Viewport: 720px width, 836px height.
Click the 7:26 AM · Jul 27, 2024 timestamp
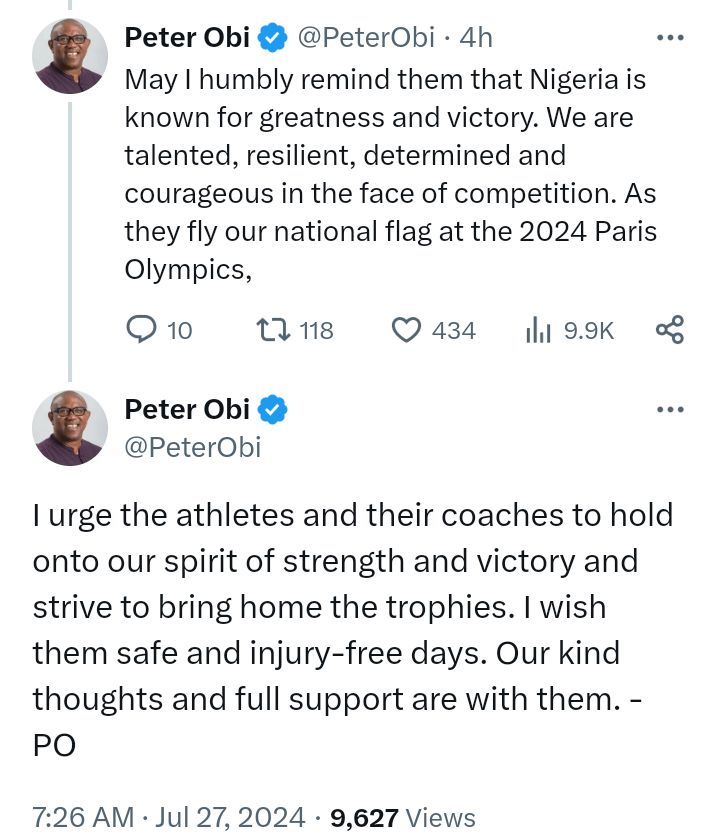[x=169, y=817]
